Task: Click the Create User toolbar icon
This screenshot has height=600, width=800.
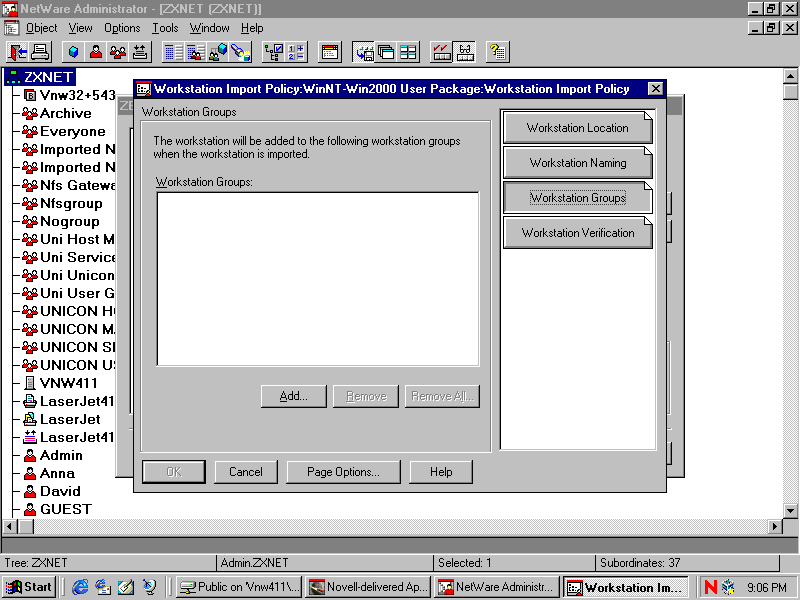Action: [95, 52]
